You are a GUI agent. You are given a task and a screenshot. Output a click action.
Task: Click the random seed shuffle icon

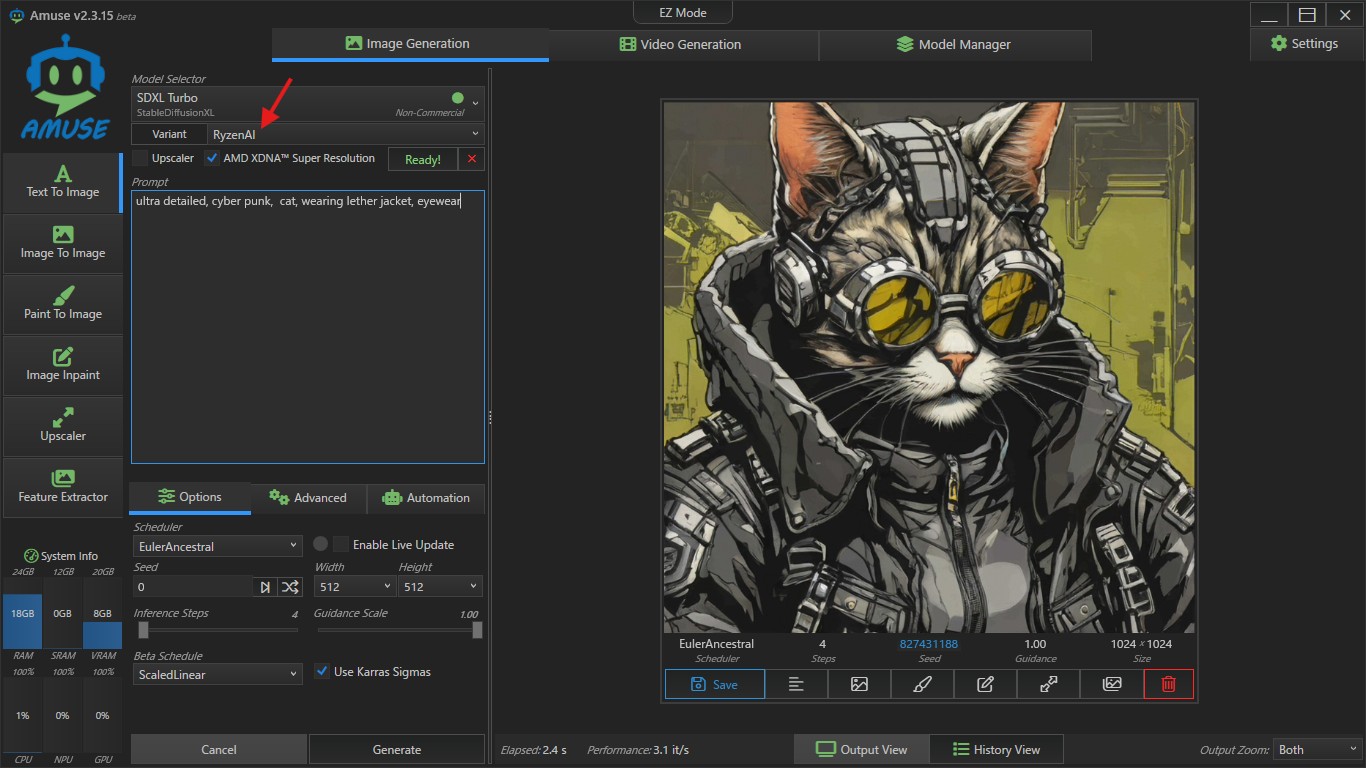pos(290,587)
